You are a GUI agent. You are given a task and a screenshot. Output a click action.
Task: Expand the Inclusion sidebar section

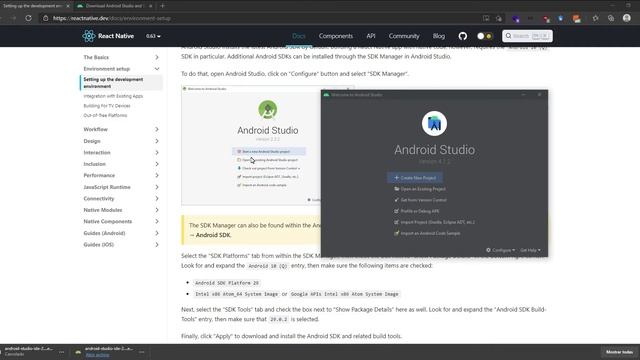(x=121, y=164)
